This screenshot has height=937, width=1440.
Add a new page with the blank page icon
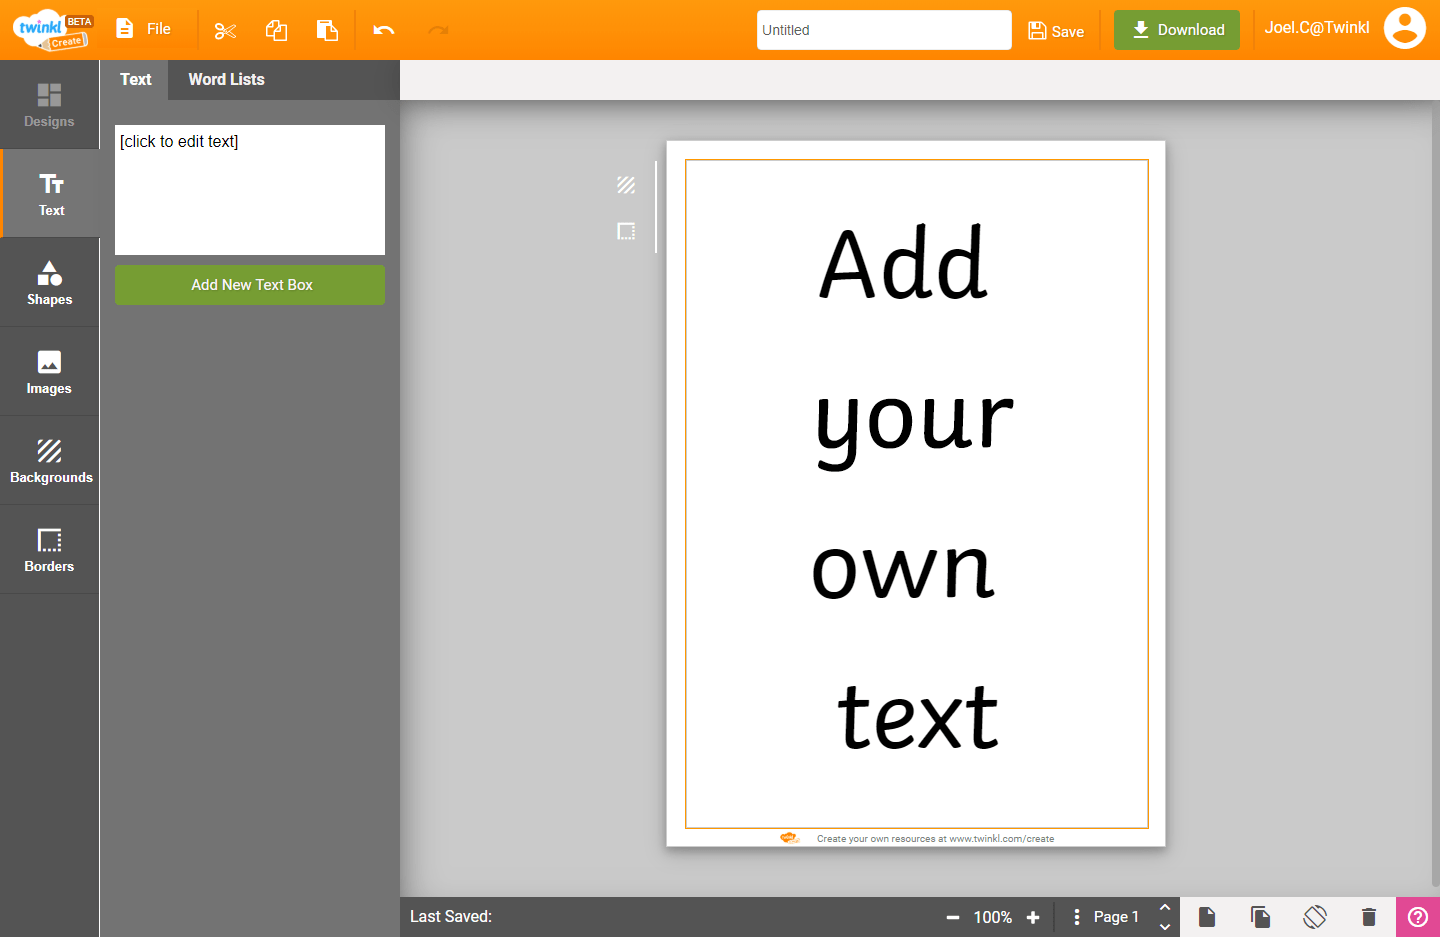[x=1206, y=916]
